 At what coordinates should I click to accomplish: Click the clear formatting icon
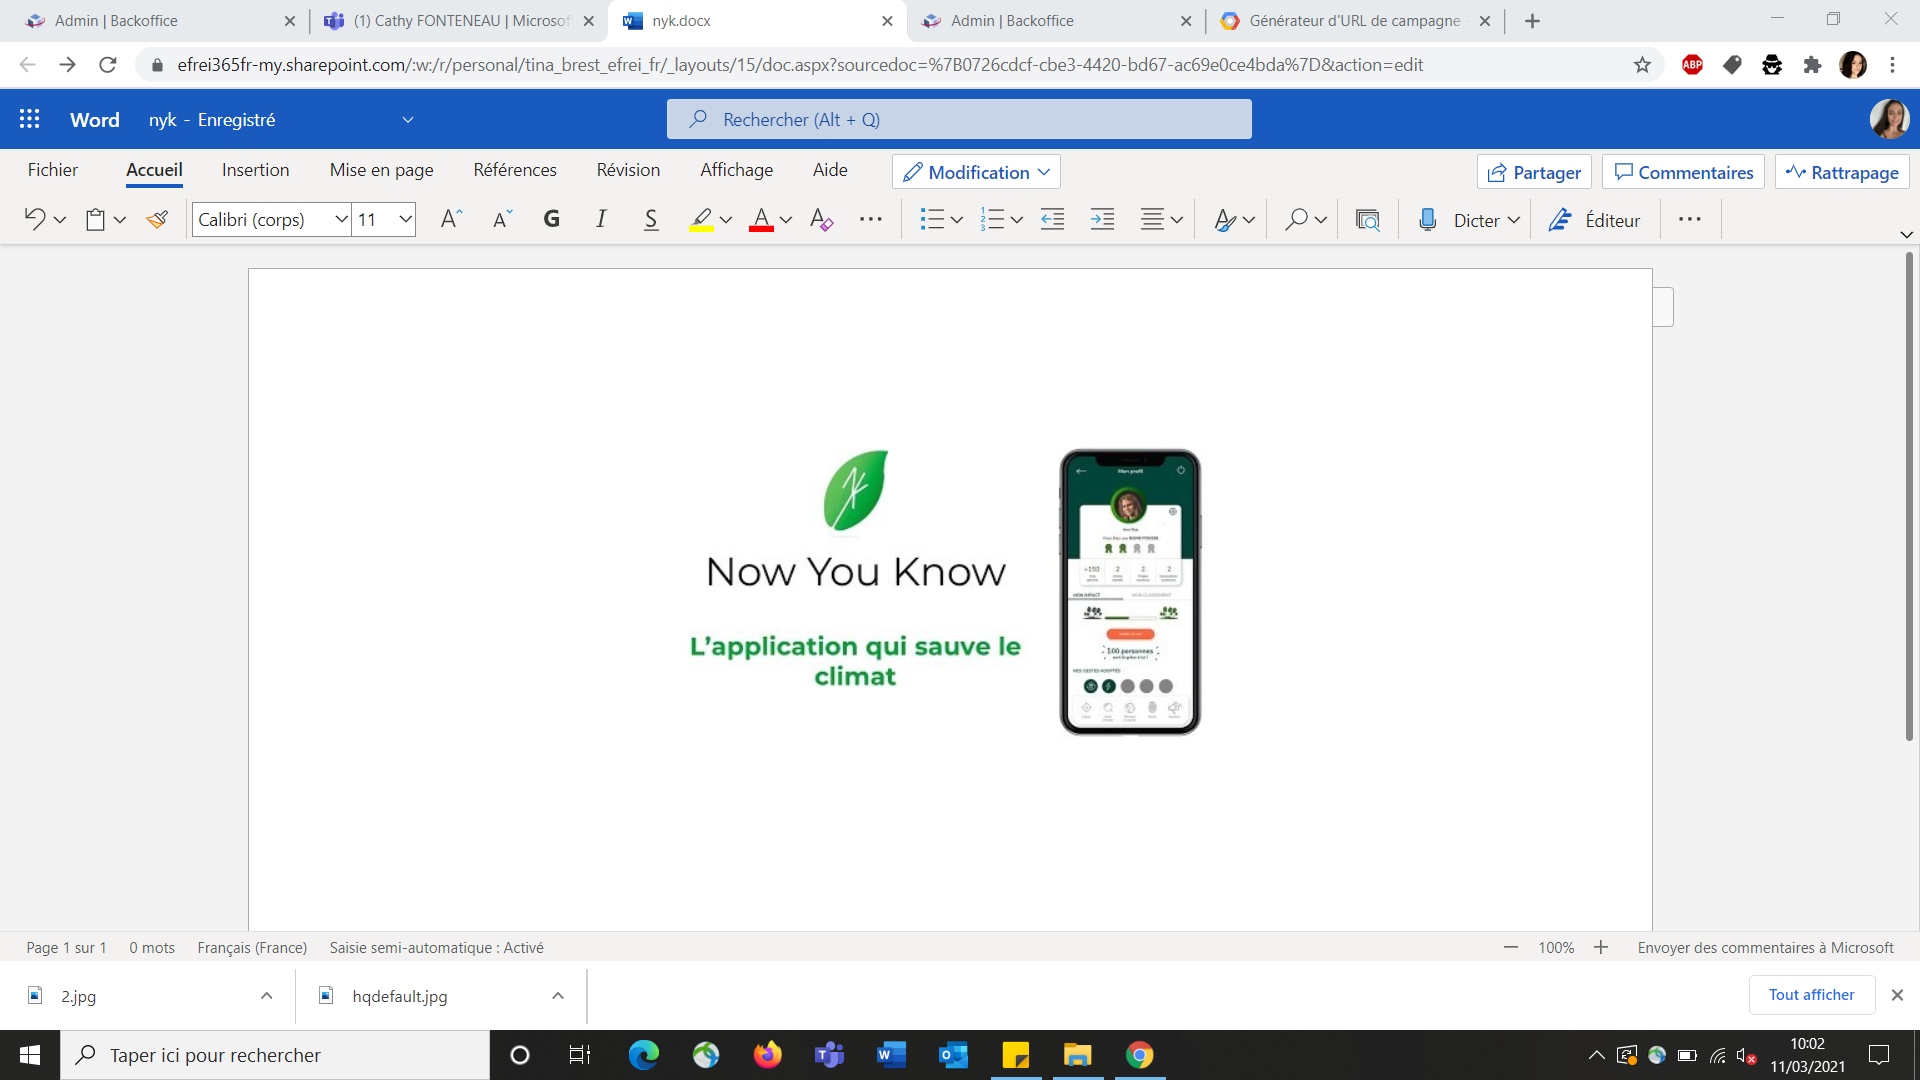pyautogui.click(x=821, y=220)
